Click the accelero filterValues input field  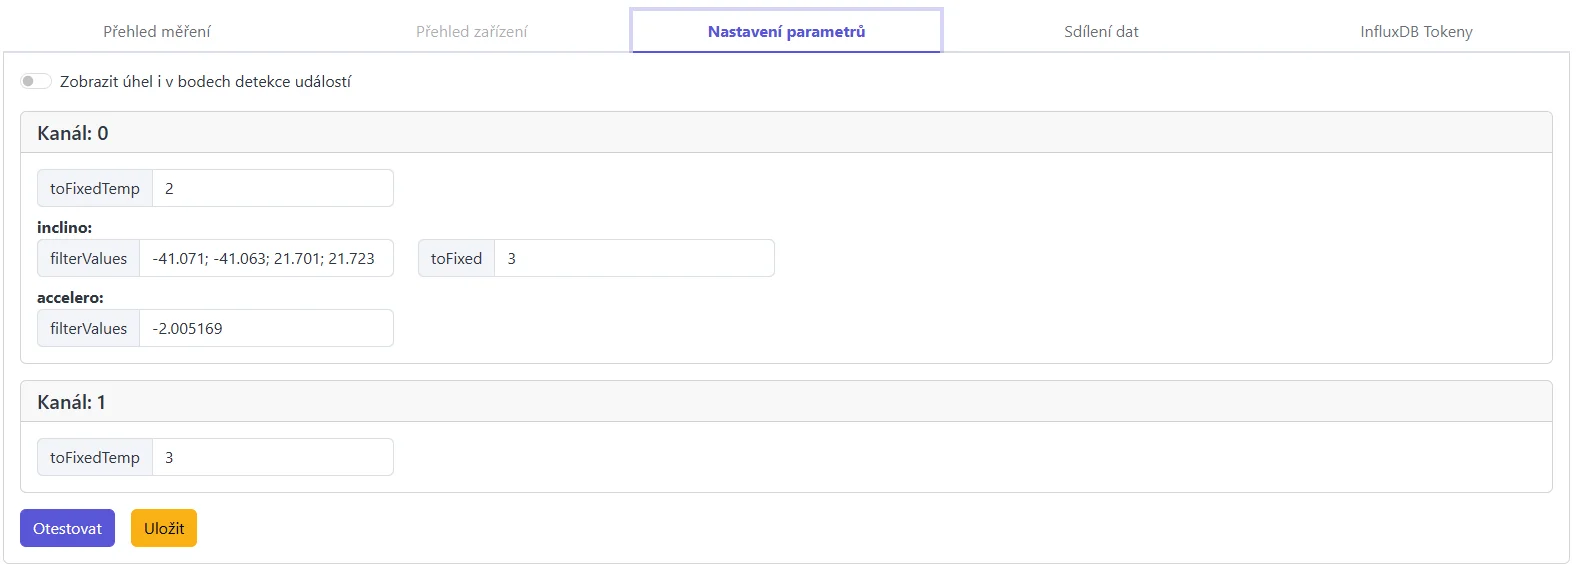(265, 328)
